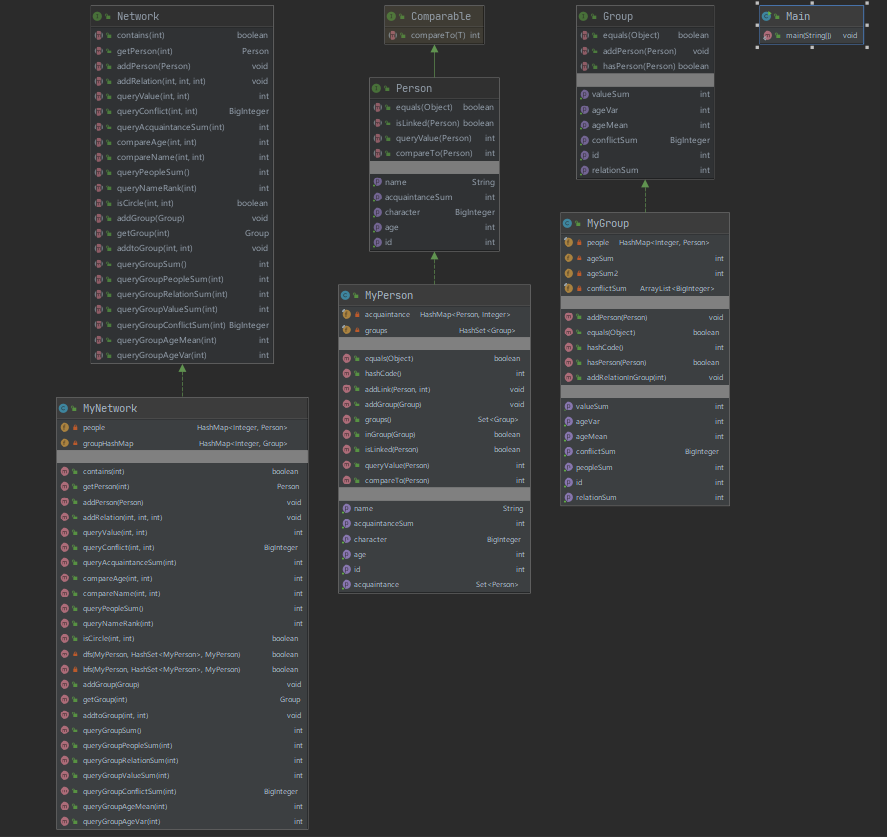Select queryGroupAgeVar(int) in the Network interface

pos(180,355)
